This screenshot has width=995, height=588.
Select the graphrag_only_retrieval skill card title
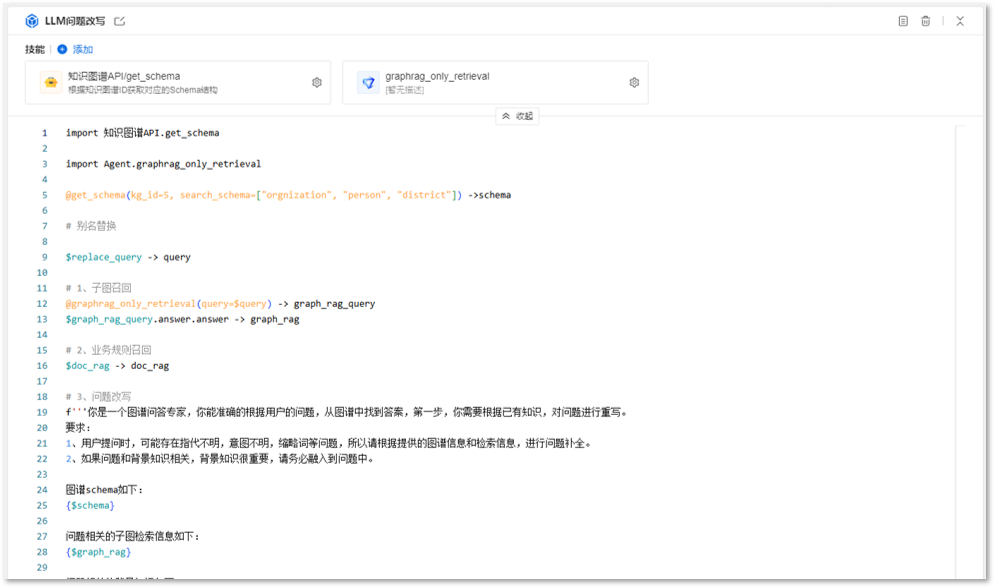pos(437,76)
